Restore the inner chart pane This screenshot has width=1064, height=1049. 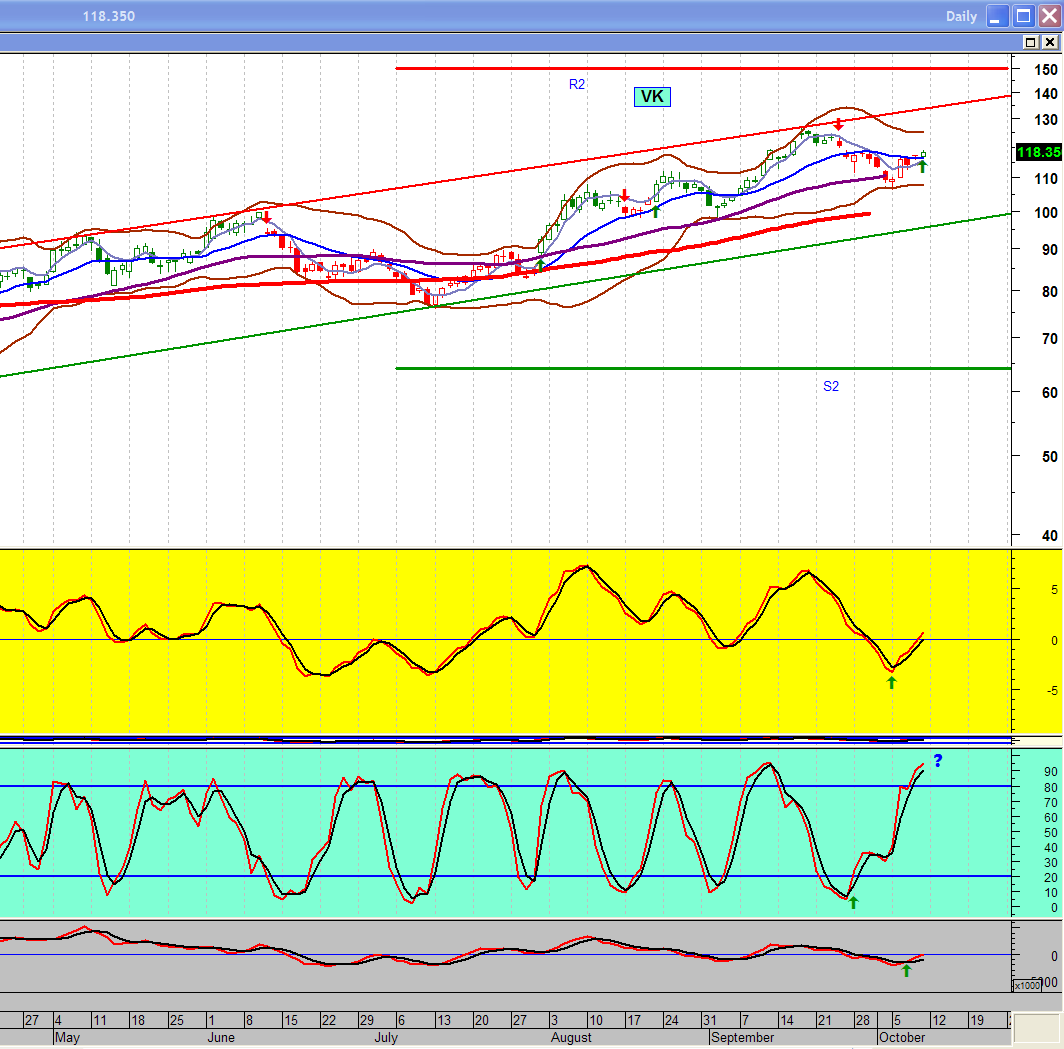point(1030,42)
